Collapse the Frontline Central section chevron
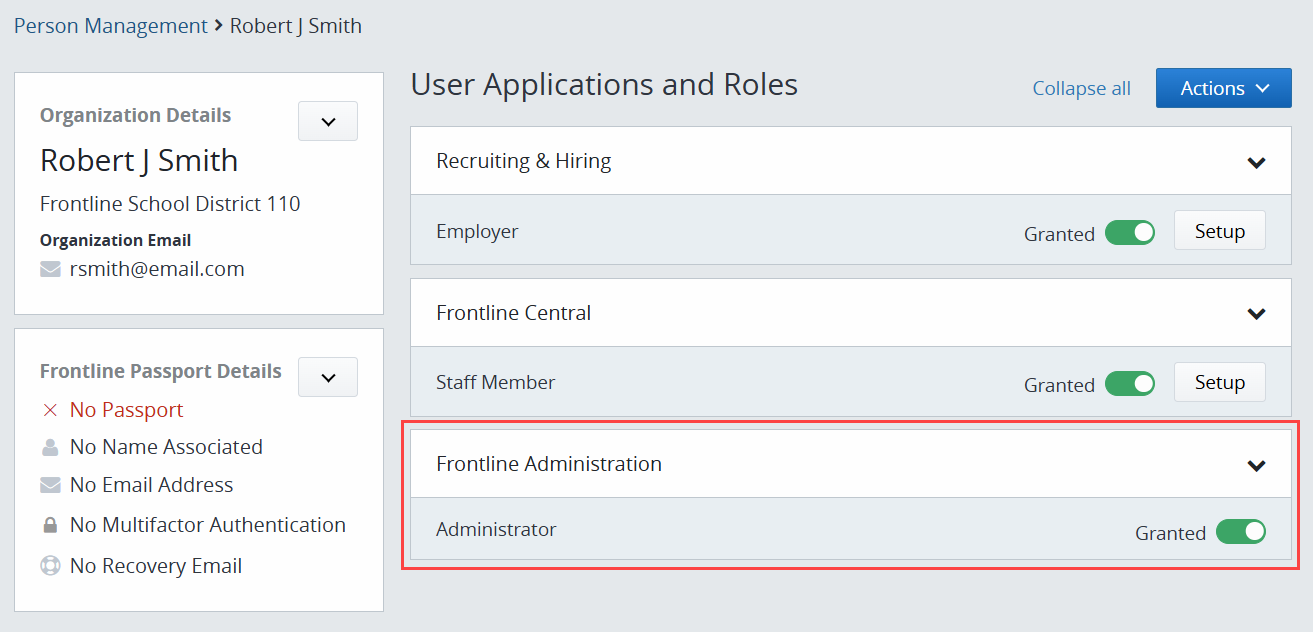Image resolution: width=1313 pixels, height=632 pixels. point(1257,314)
